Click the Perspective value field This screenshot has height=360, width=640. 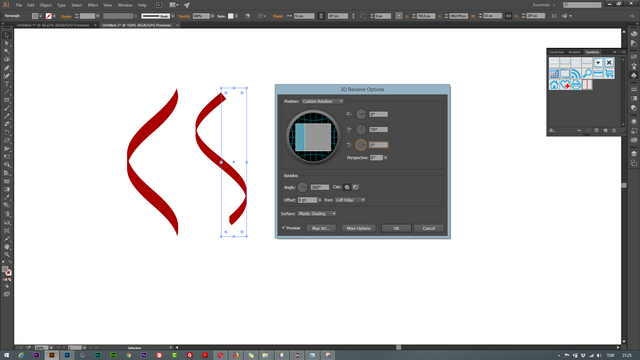pyautogui.click(x=376, y=158)
